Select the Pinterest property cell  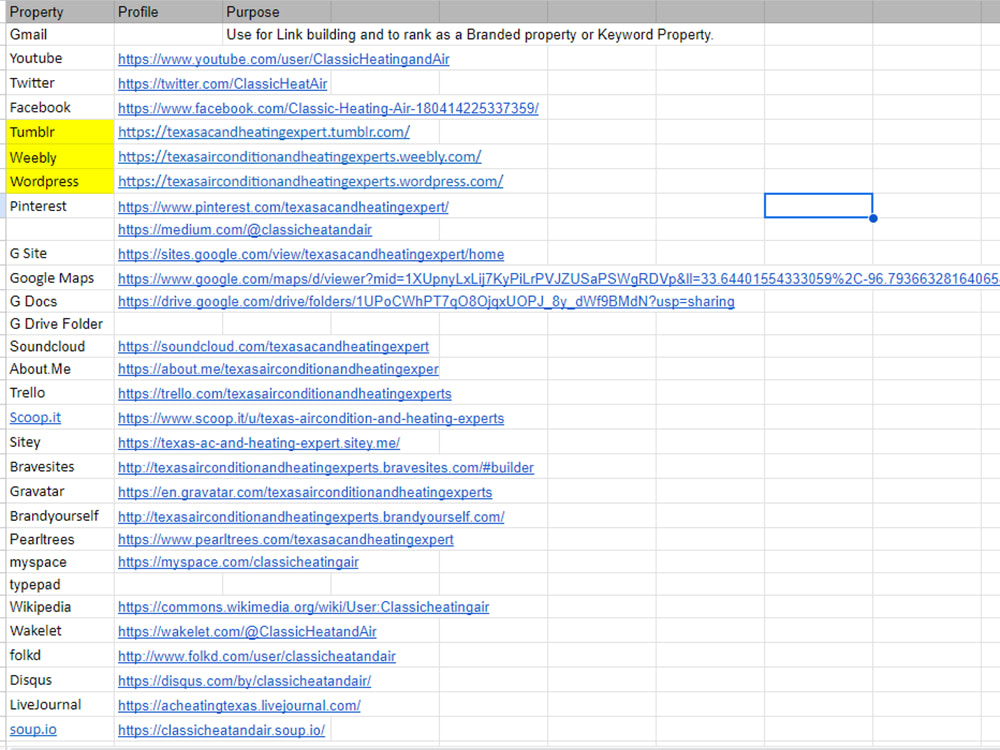[60, 206]
